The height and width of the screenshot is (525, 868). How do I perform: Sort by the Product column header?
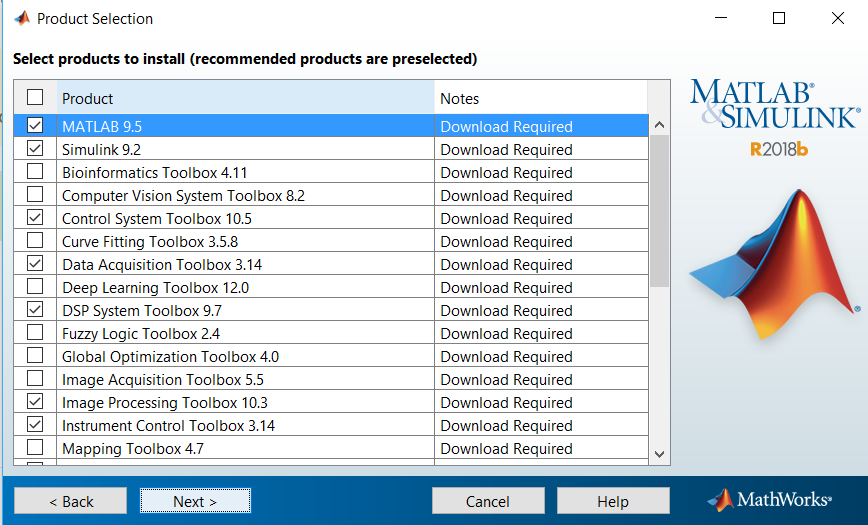[245, 98]
